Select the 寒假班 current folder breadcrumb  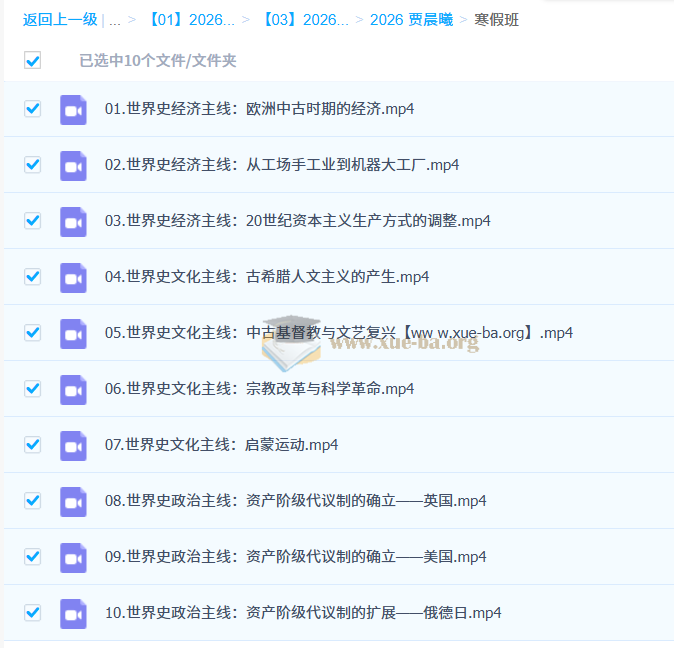coord(496,20)
